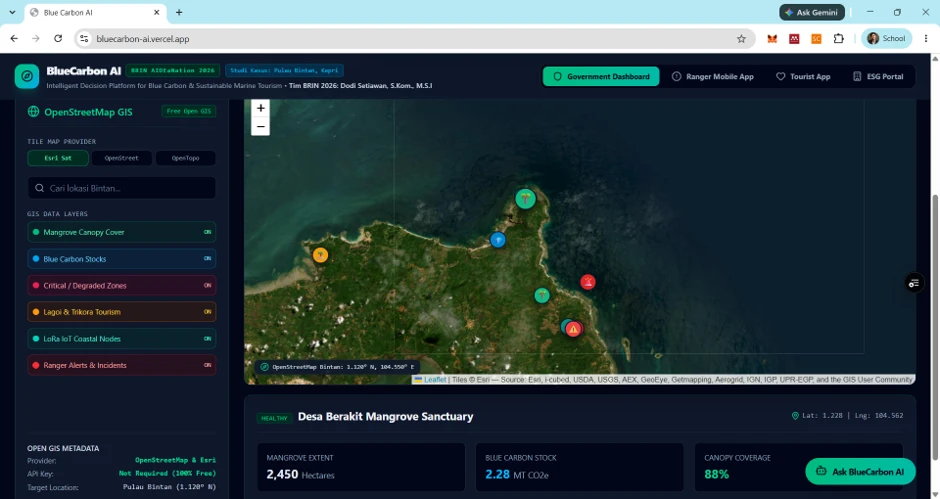Click the 88% canopy coverage value

point(716,474)
